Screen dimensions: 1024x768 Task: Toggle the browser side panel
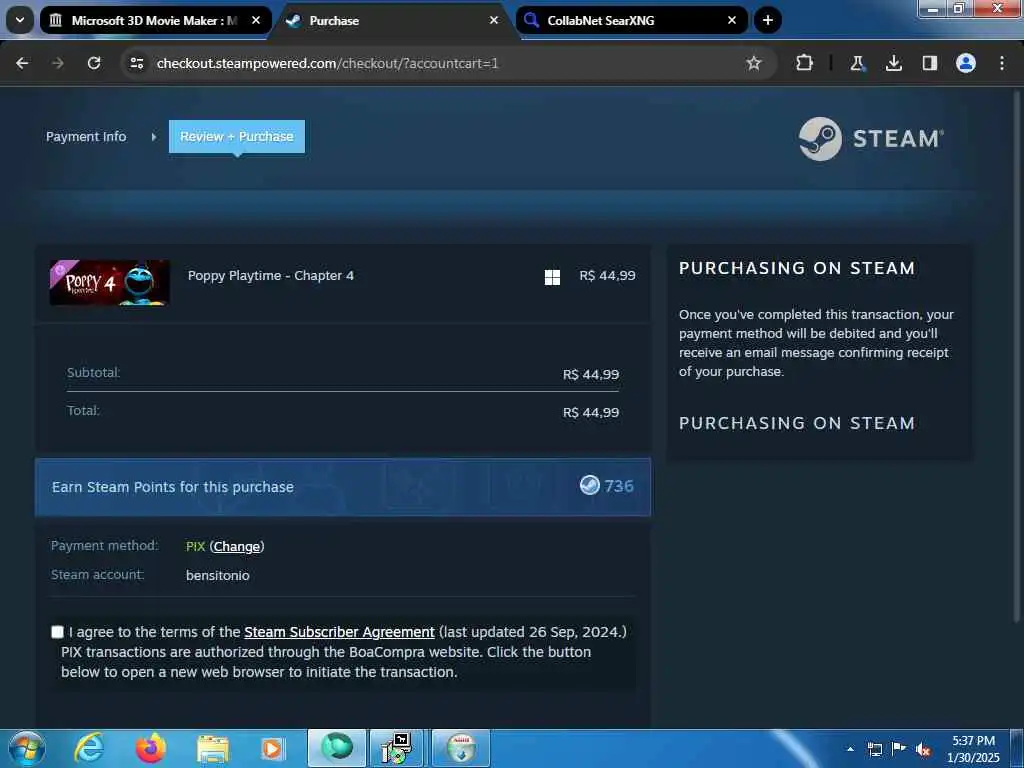pyautogui.click(x=929, y=63)
